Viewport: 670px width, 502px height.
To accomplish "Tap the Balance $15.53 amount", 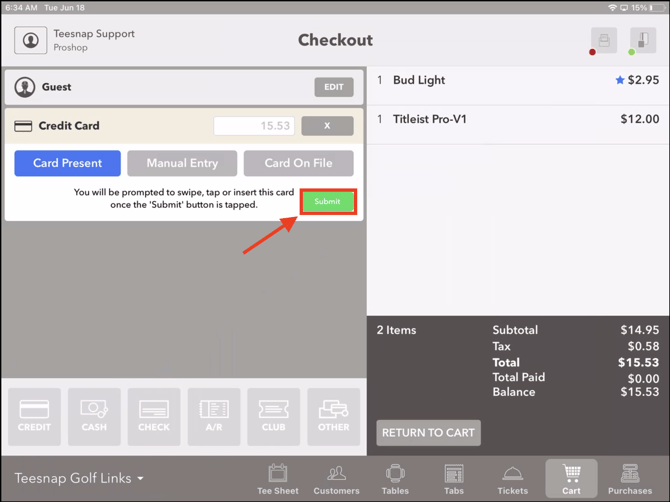I will pyautogui.click(x=640, y=392).
